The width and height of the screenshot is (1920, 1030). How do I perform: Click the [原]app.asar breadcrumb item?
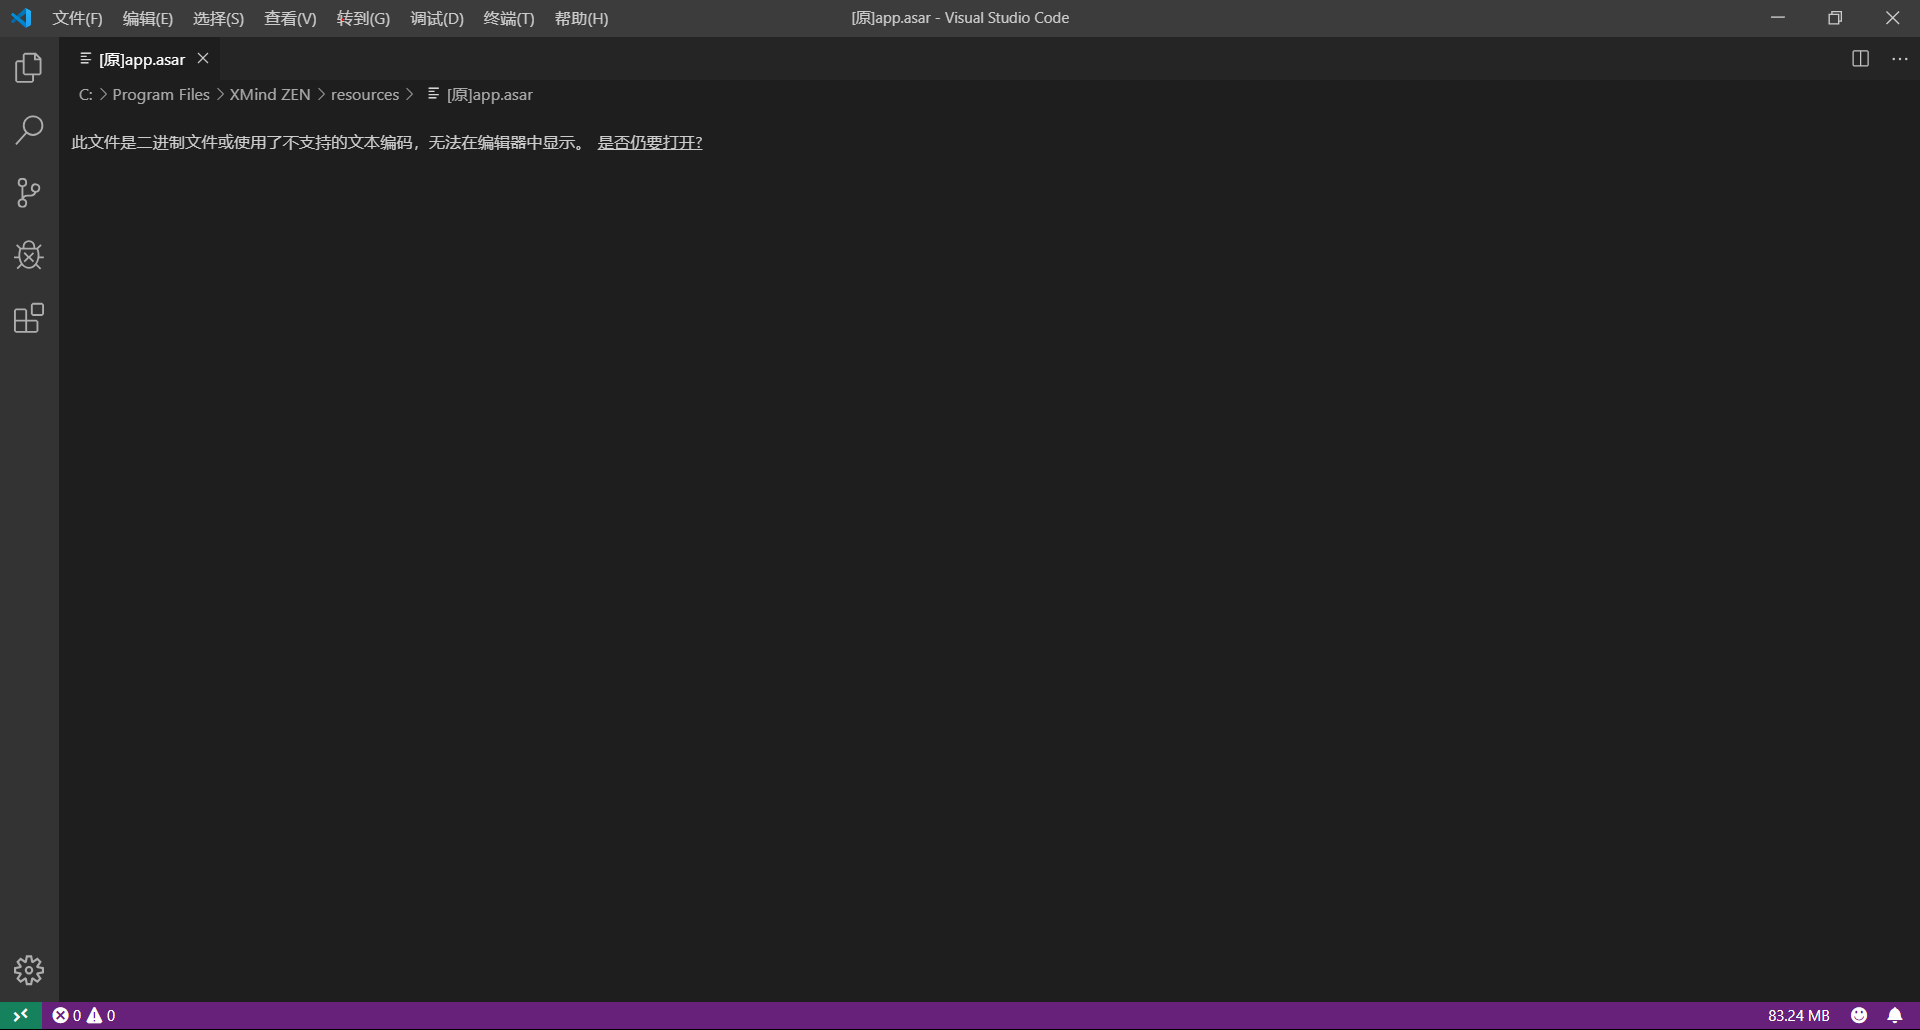480,95
